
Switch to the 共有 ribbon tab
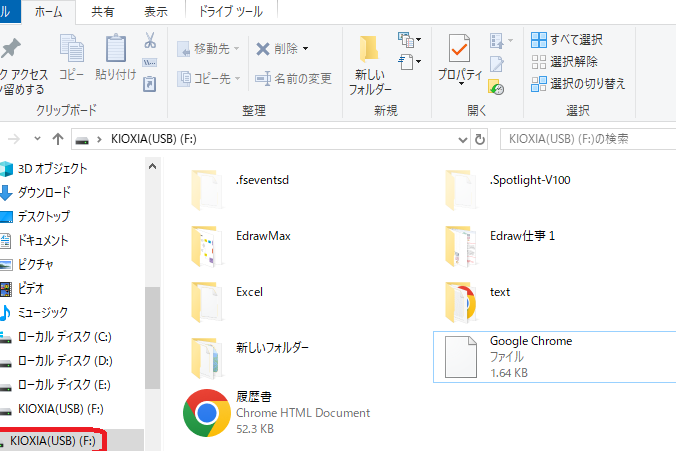pyautogui.click(x=102, y=12)
